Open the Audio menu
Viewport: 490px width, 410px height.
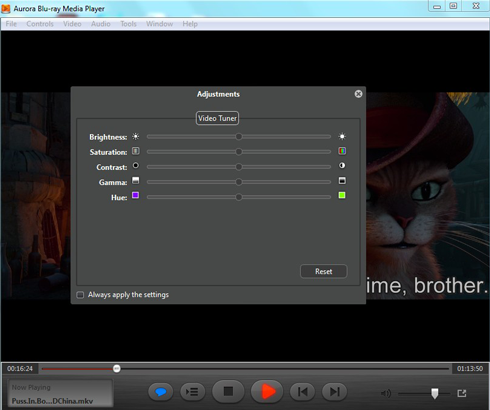pyautogui.click(x=101, y=24)
